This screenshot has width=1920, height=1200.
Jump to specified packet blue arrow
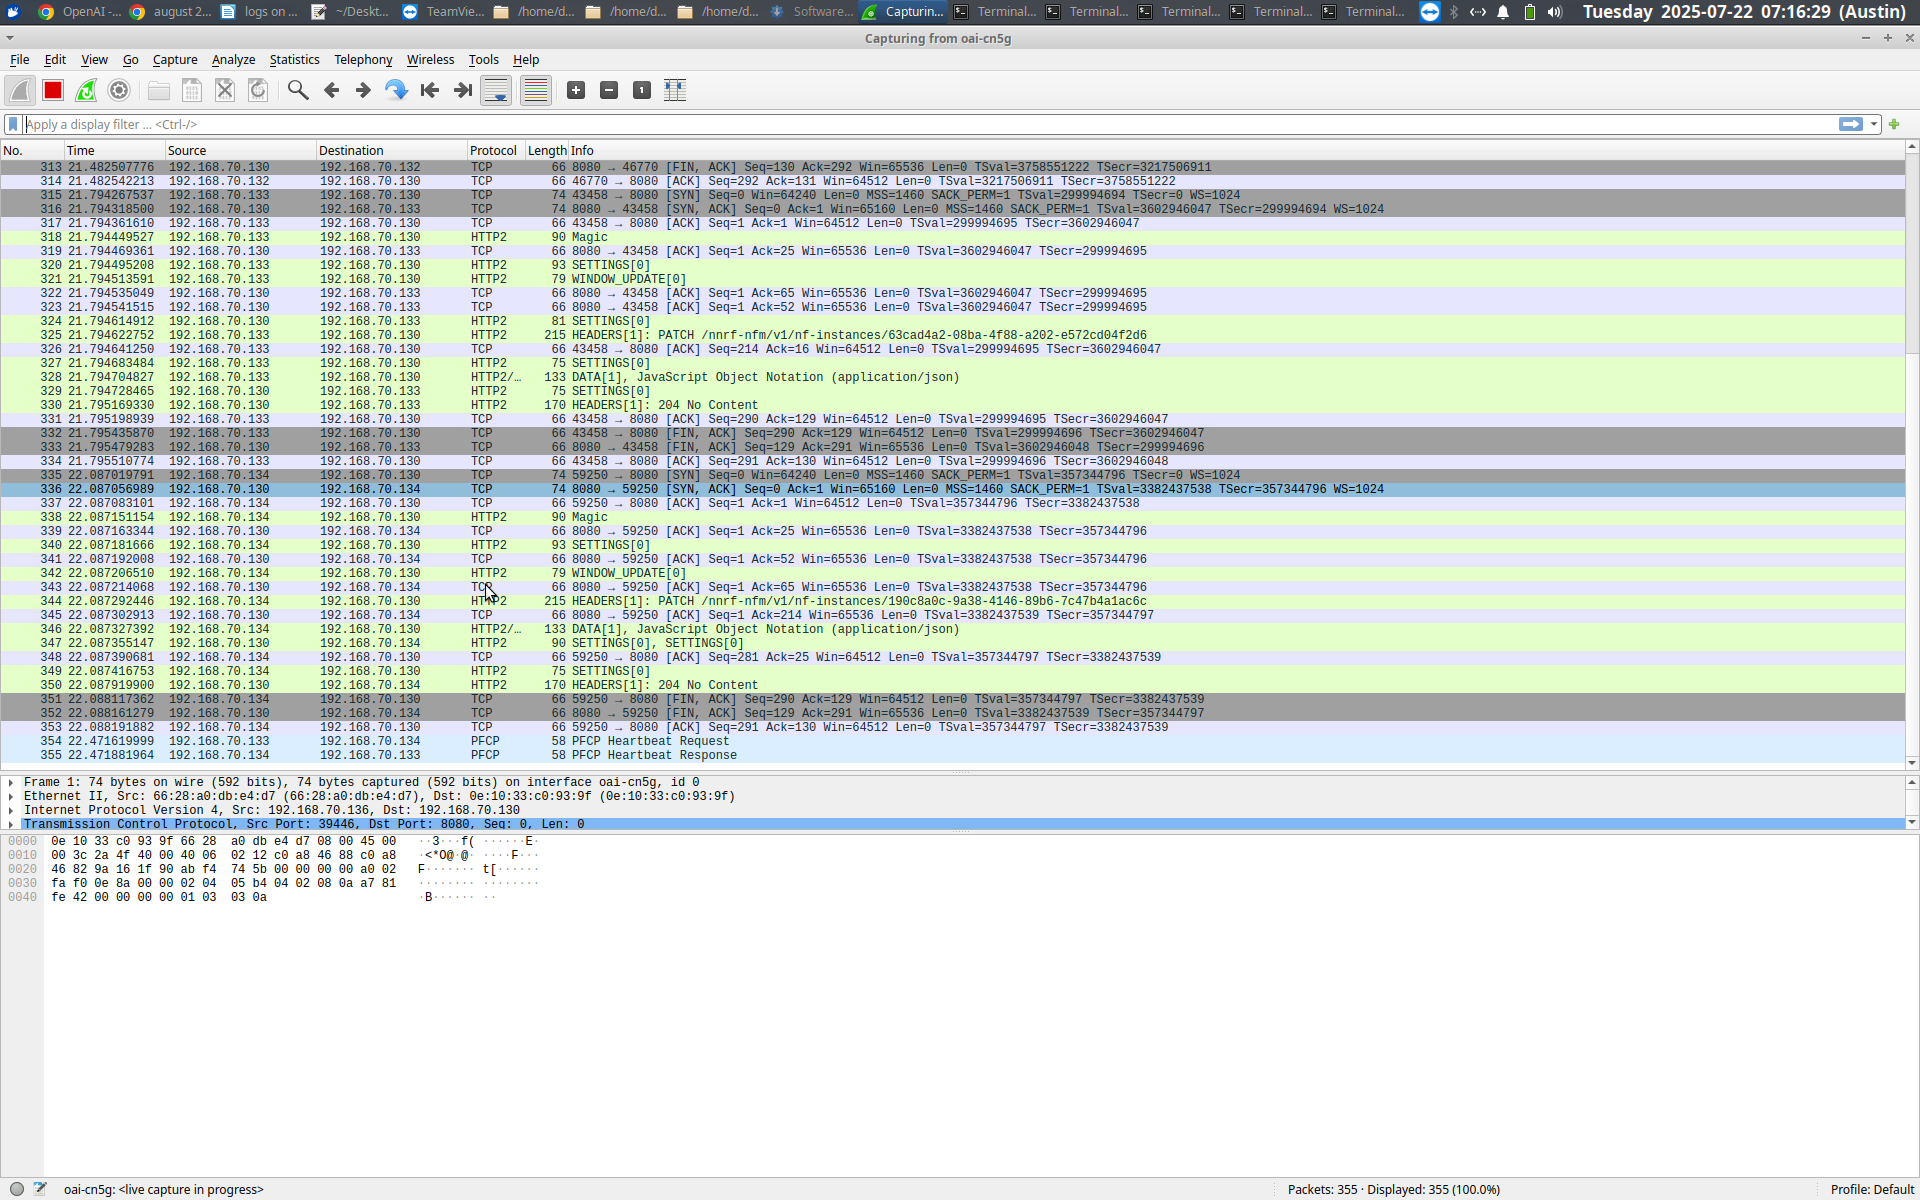pyautogui.click(x=396, y=91)
